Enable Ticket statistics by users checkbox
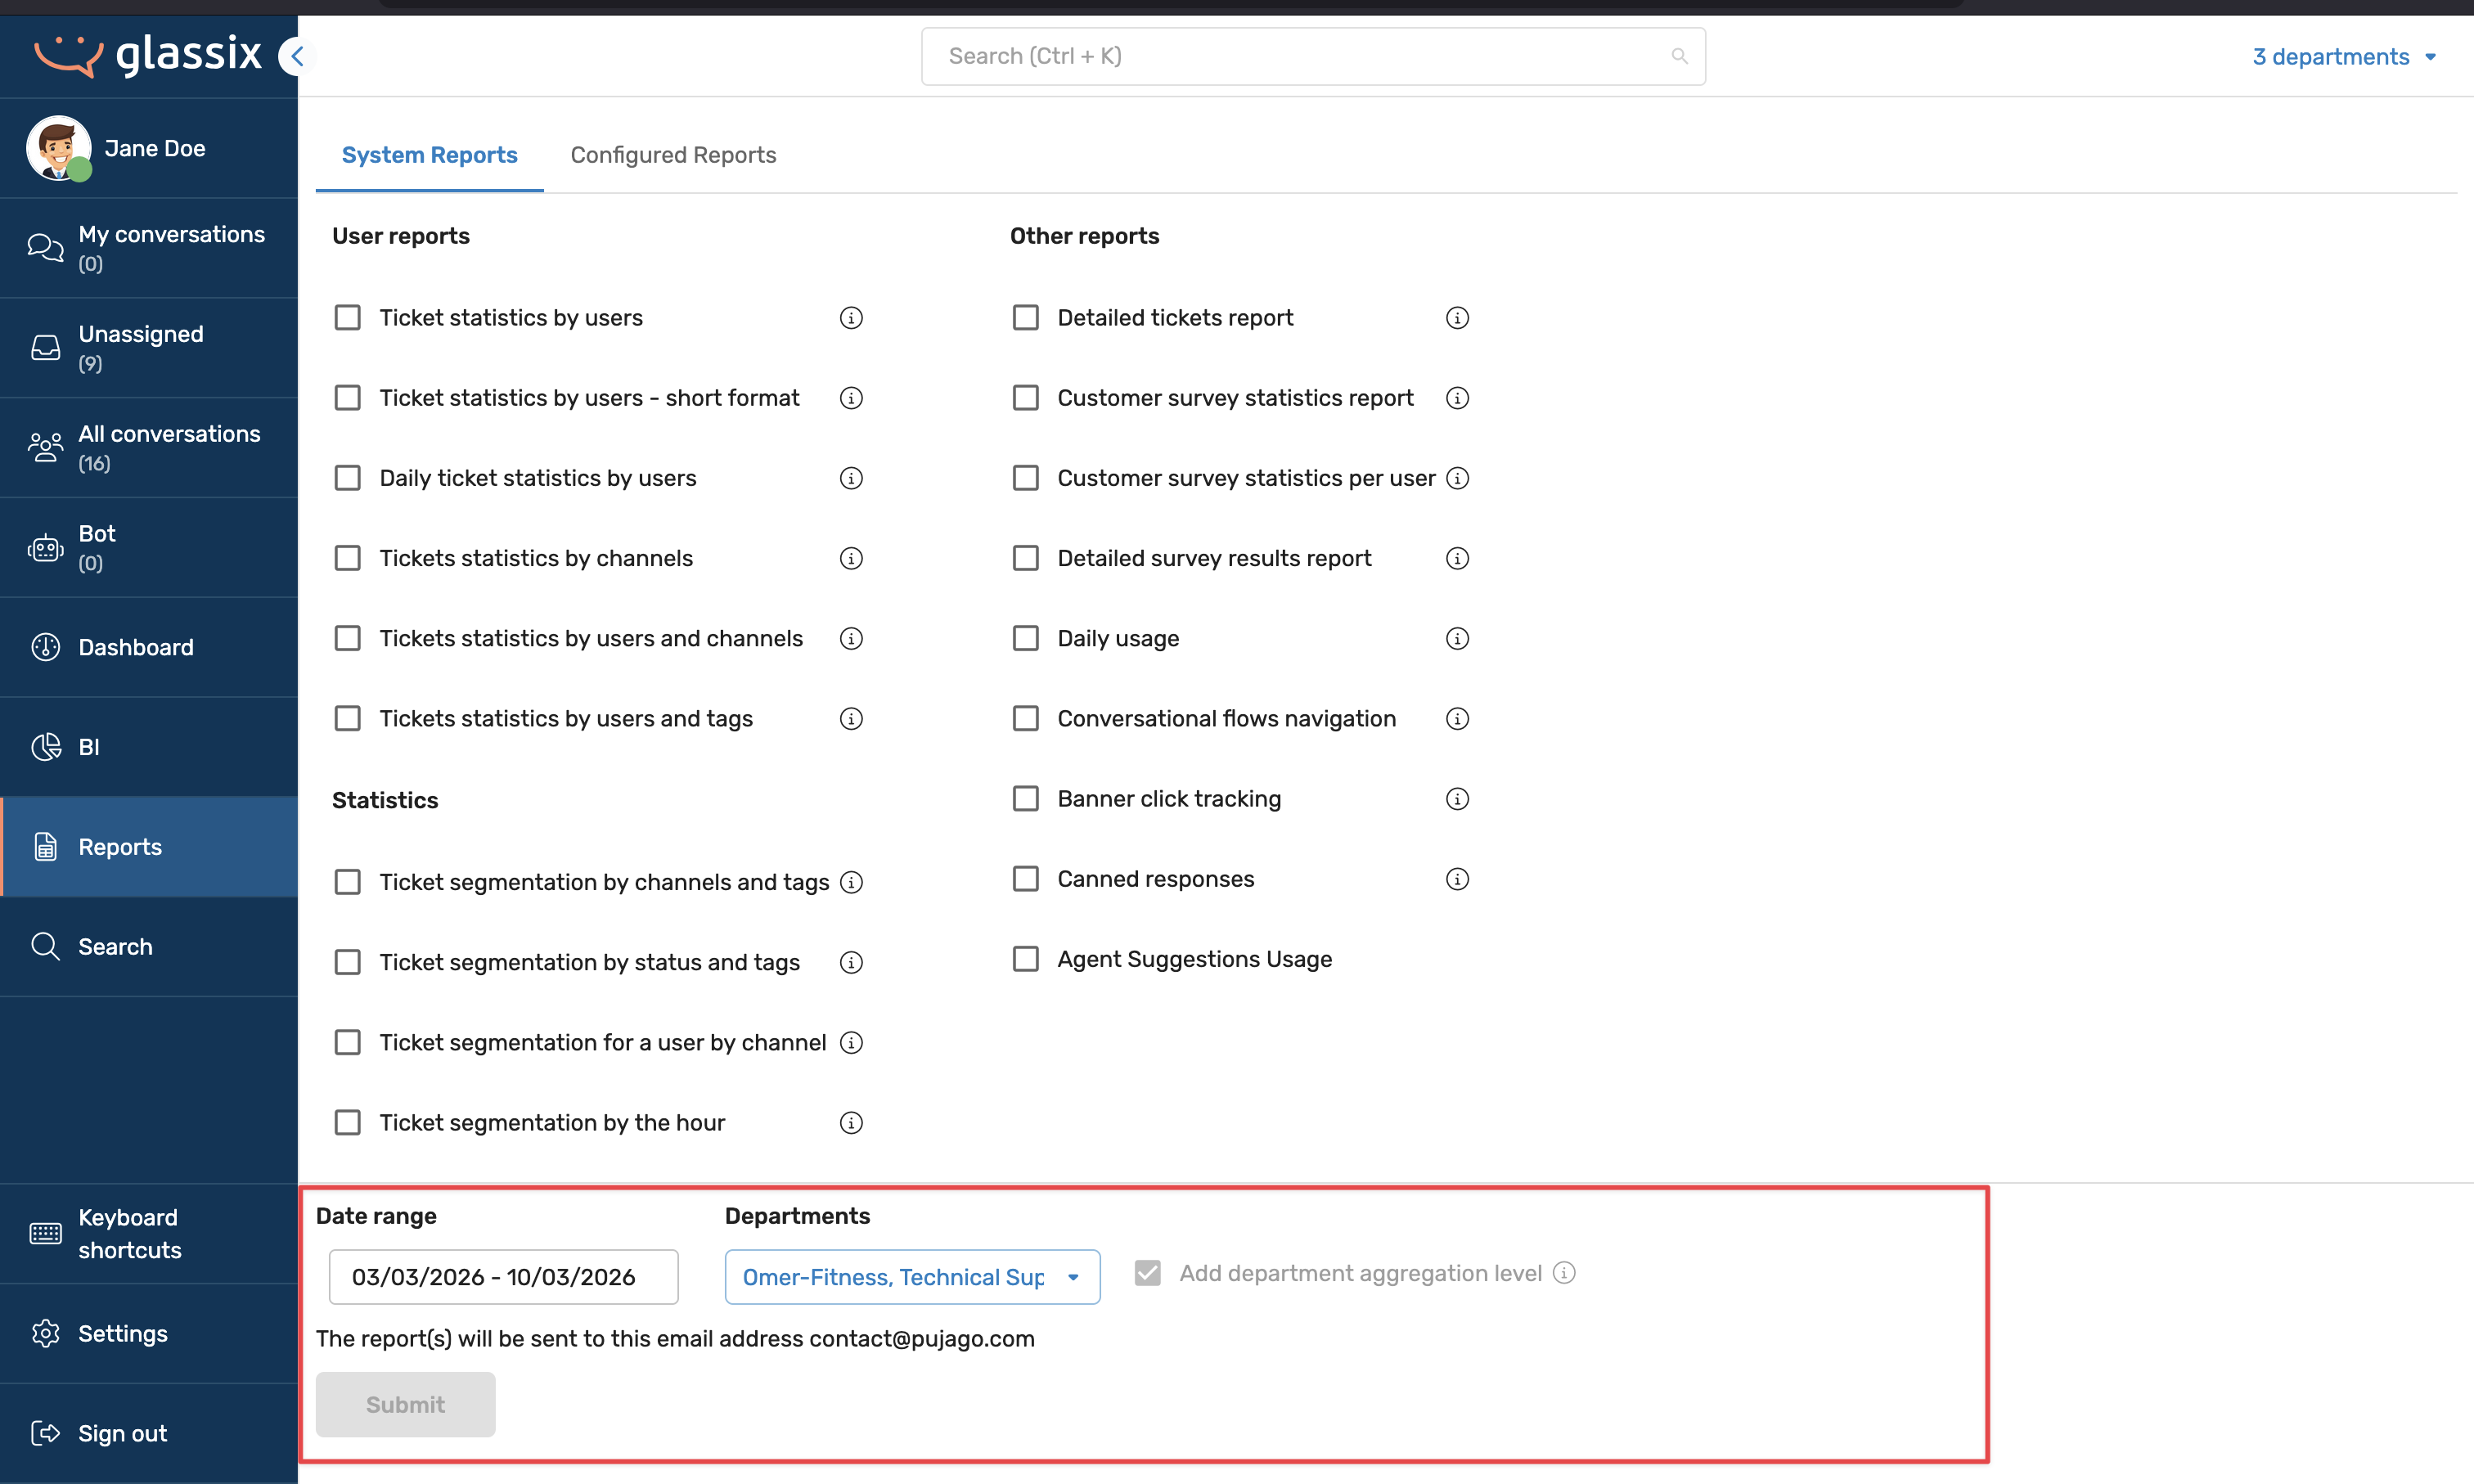The height and width of the screenshot is (1484, 2474). click(347, 318)
